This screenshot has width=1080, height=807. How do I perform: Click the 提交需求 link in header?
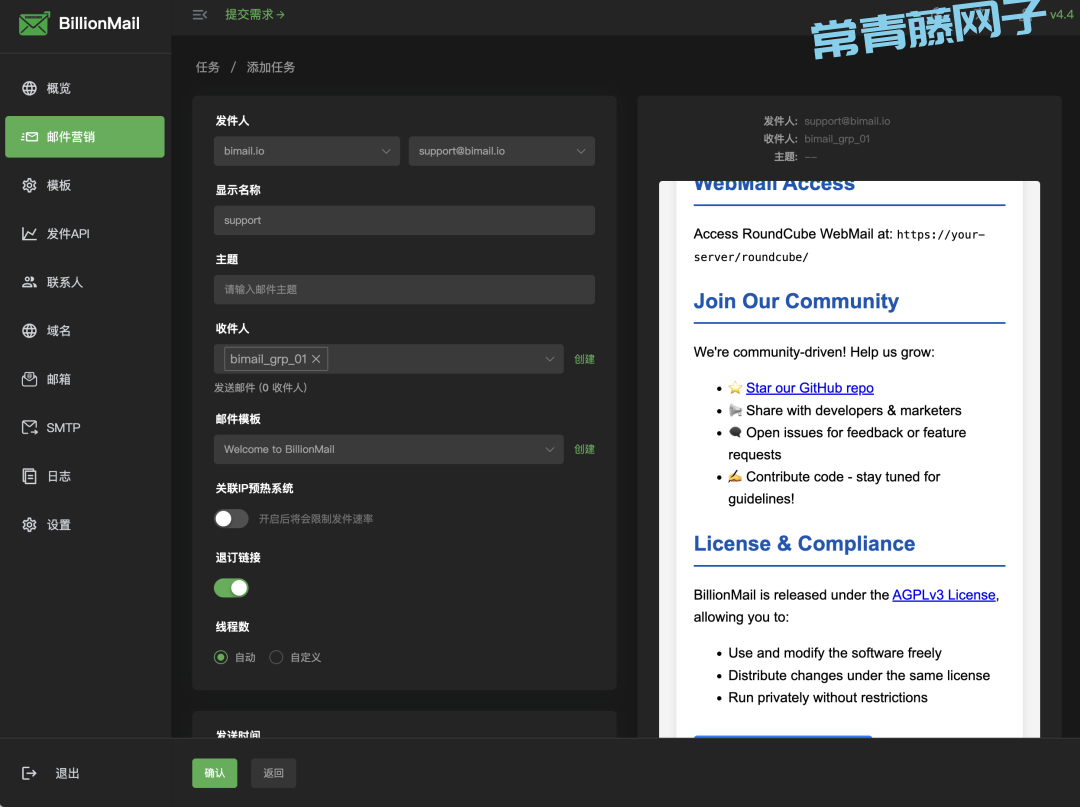click(x=255, y=14)
